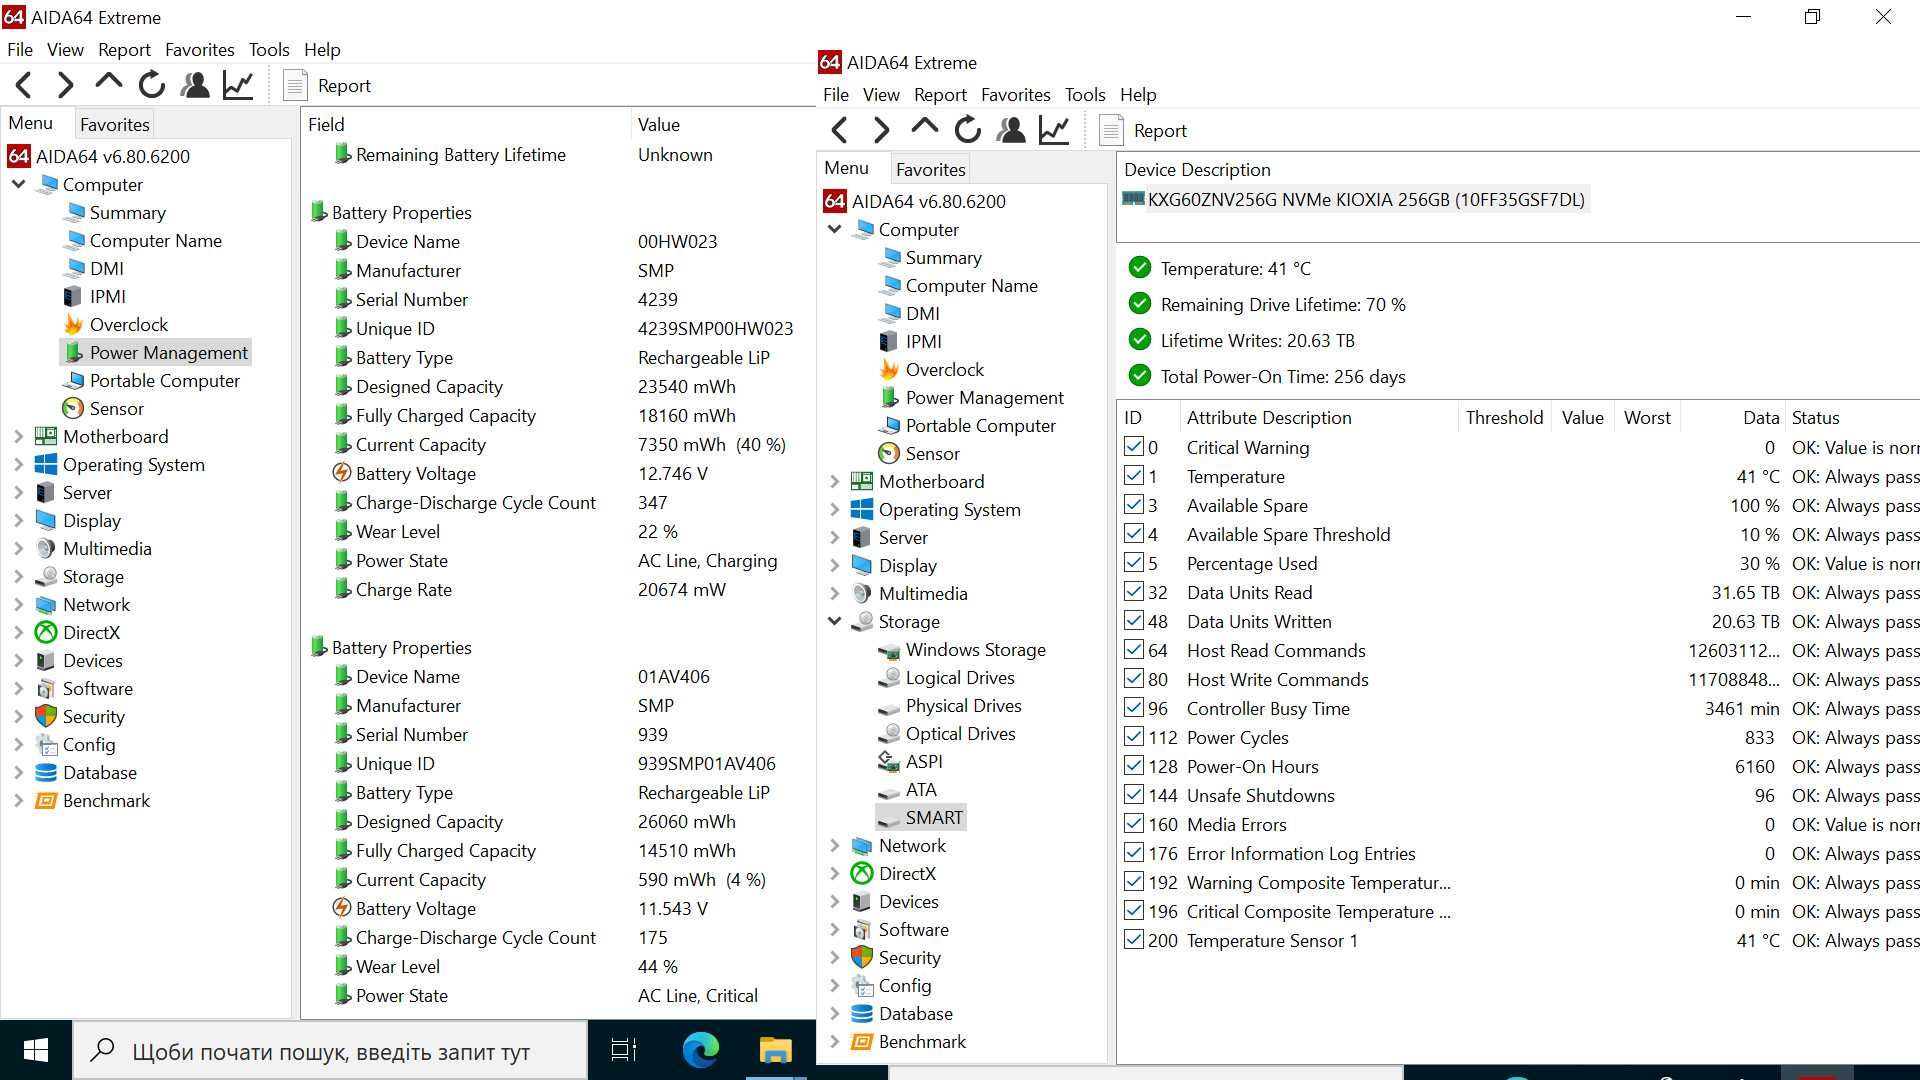Select IPMI icon in left window tree

click(73, 296)
